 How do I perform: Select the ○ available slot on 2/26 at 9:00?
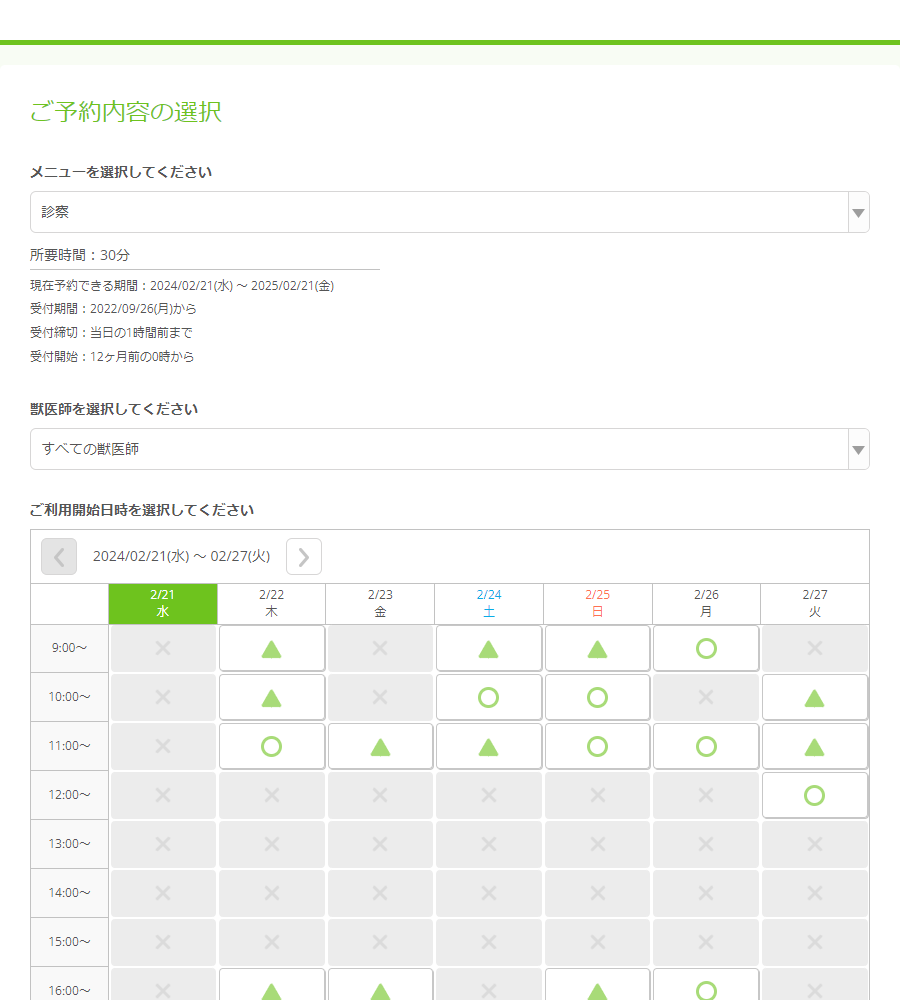click(706, 648)
